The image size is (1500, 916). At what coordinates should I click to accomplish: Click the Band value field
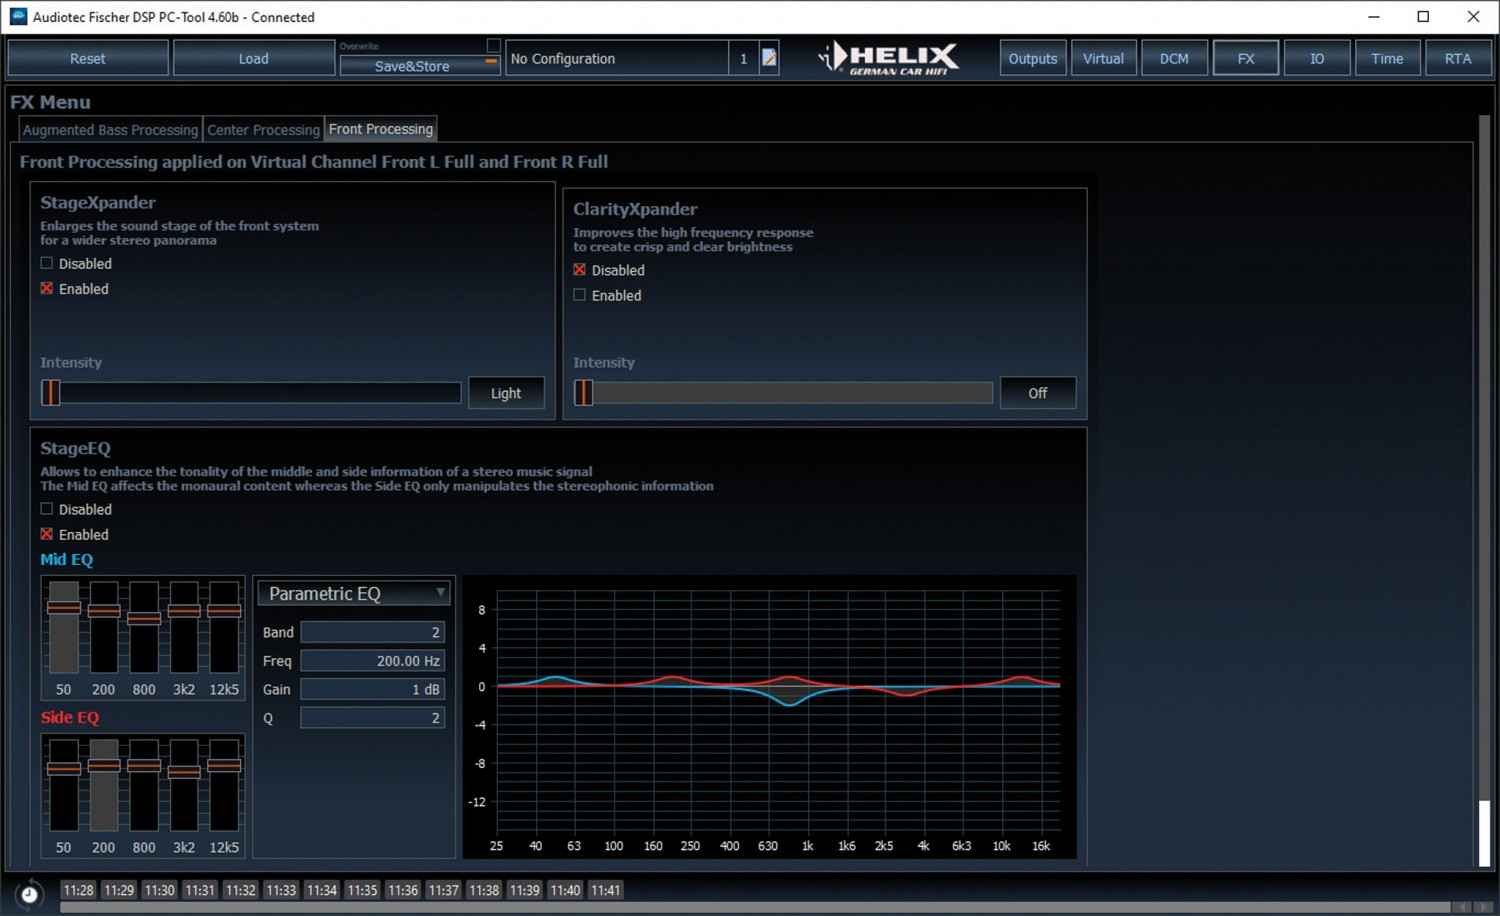(372, 632)
